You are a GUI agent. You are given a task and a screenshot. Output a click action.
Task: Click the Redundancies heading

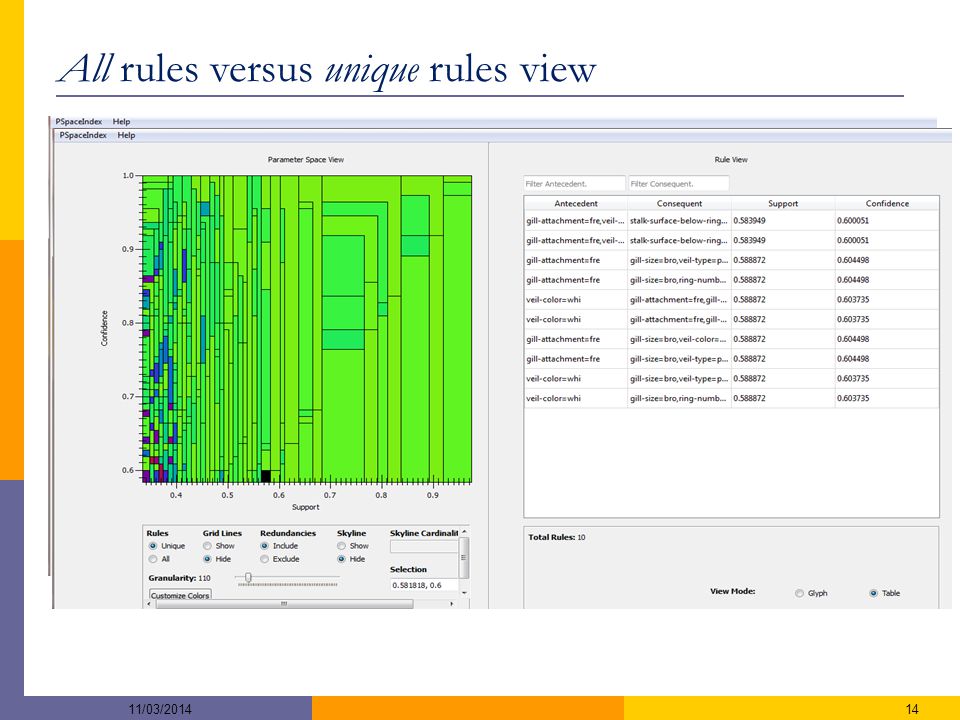[x=288, y=533]
